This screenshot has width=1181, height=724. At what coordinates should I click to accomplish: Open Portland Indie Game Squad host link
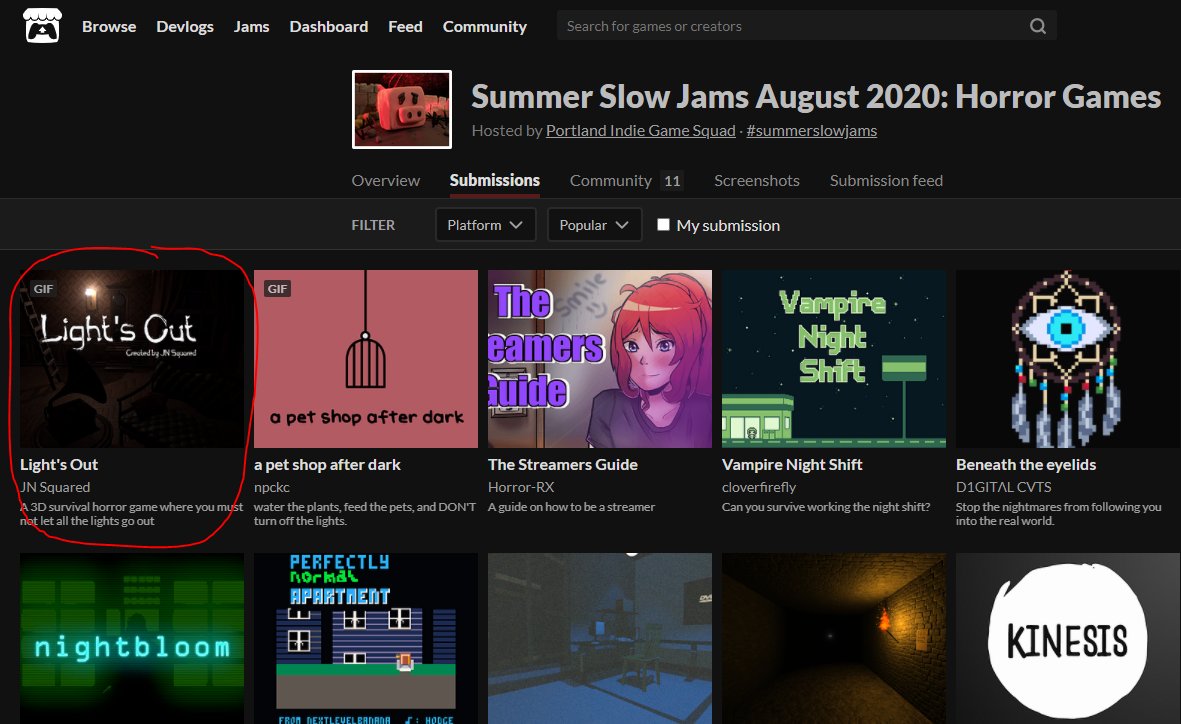point(640,131)
